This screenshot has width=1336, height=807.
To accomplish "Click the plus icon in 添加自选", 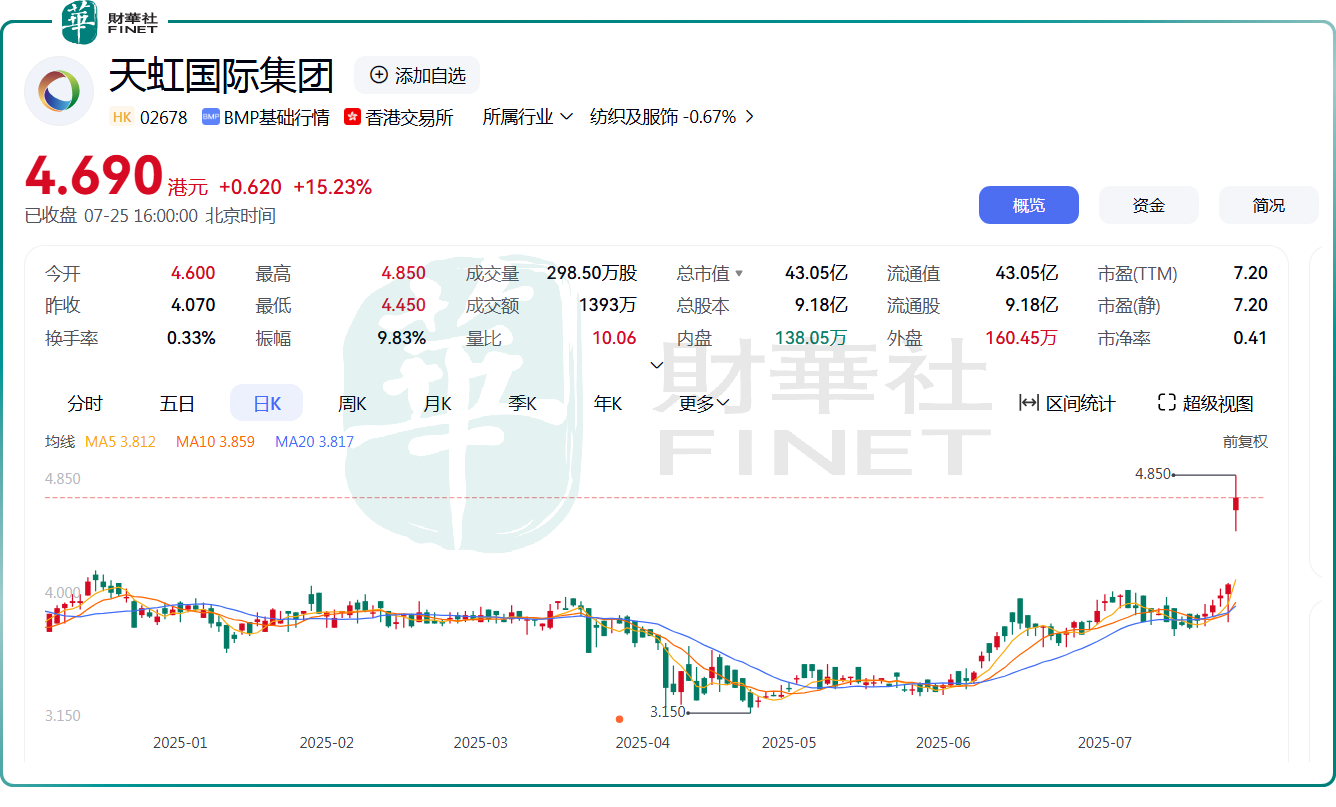I will click(379, 75).
